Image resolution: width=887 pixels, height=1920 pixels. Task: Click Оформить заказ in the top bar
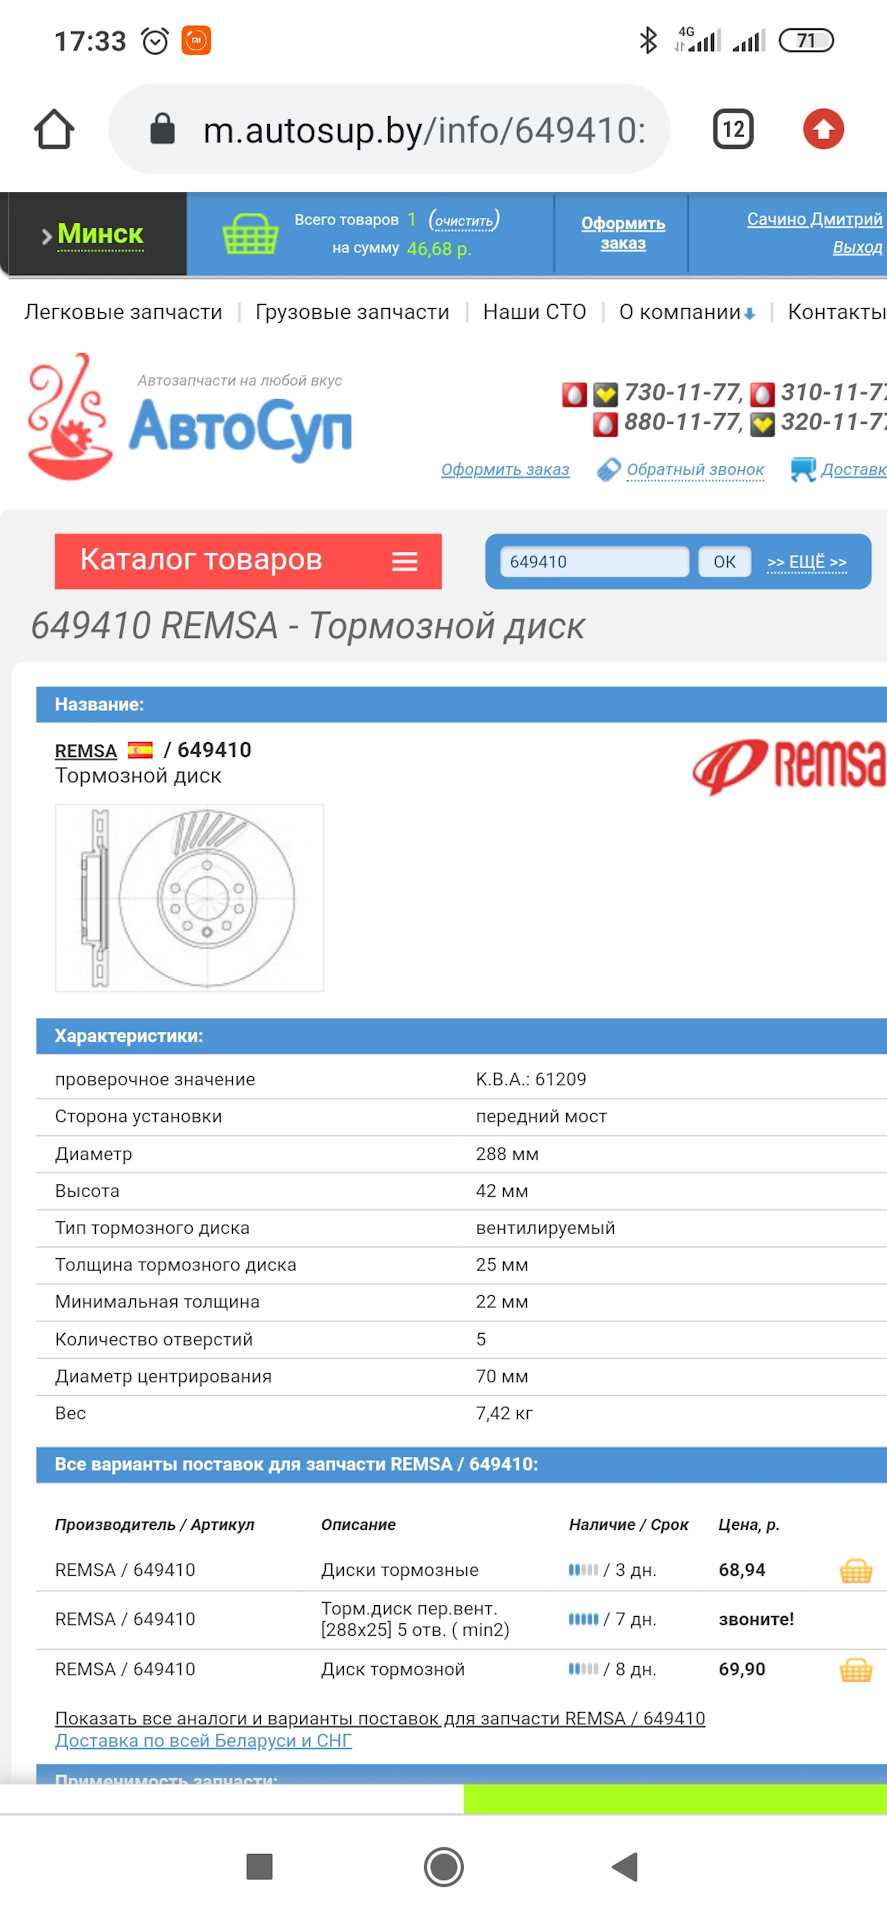coord(623,233)
